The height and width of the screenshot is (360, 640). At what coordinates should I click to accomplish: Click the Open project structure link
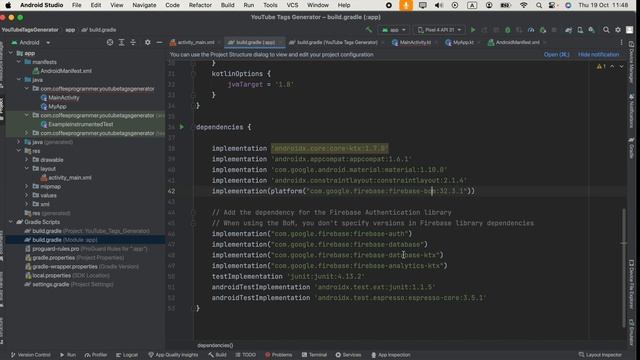coord(556,54)
